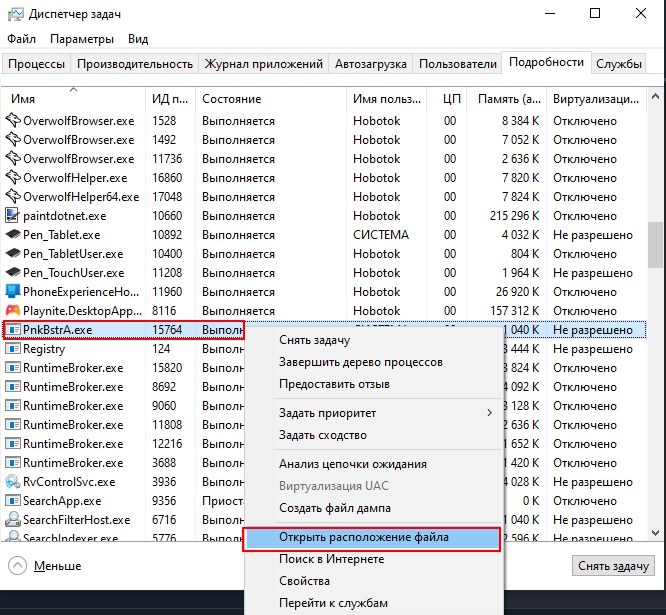Sort by the Имя column header
This screenshot has height=615, width=666.
point(73,99)
